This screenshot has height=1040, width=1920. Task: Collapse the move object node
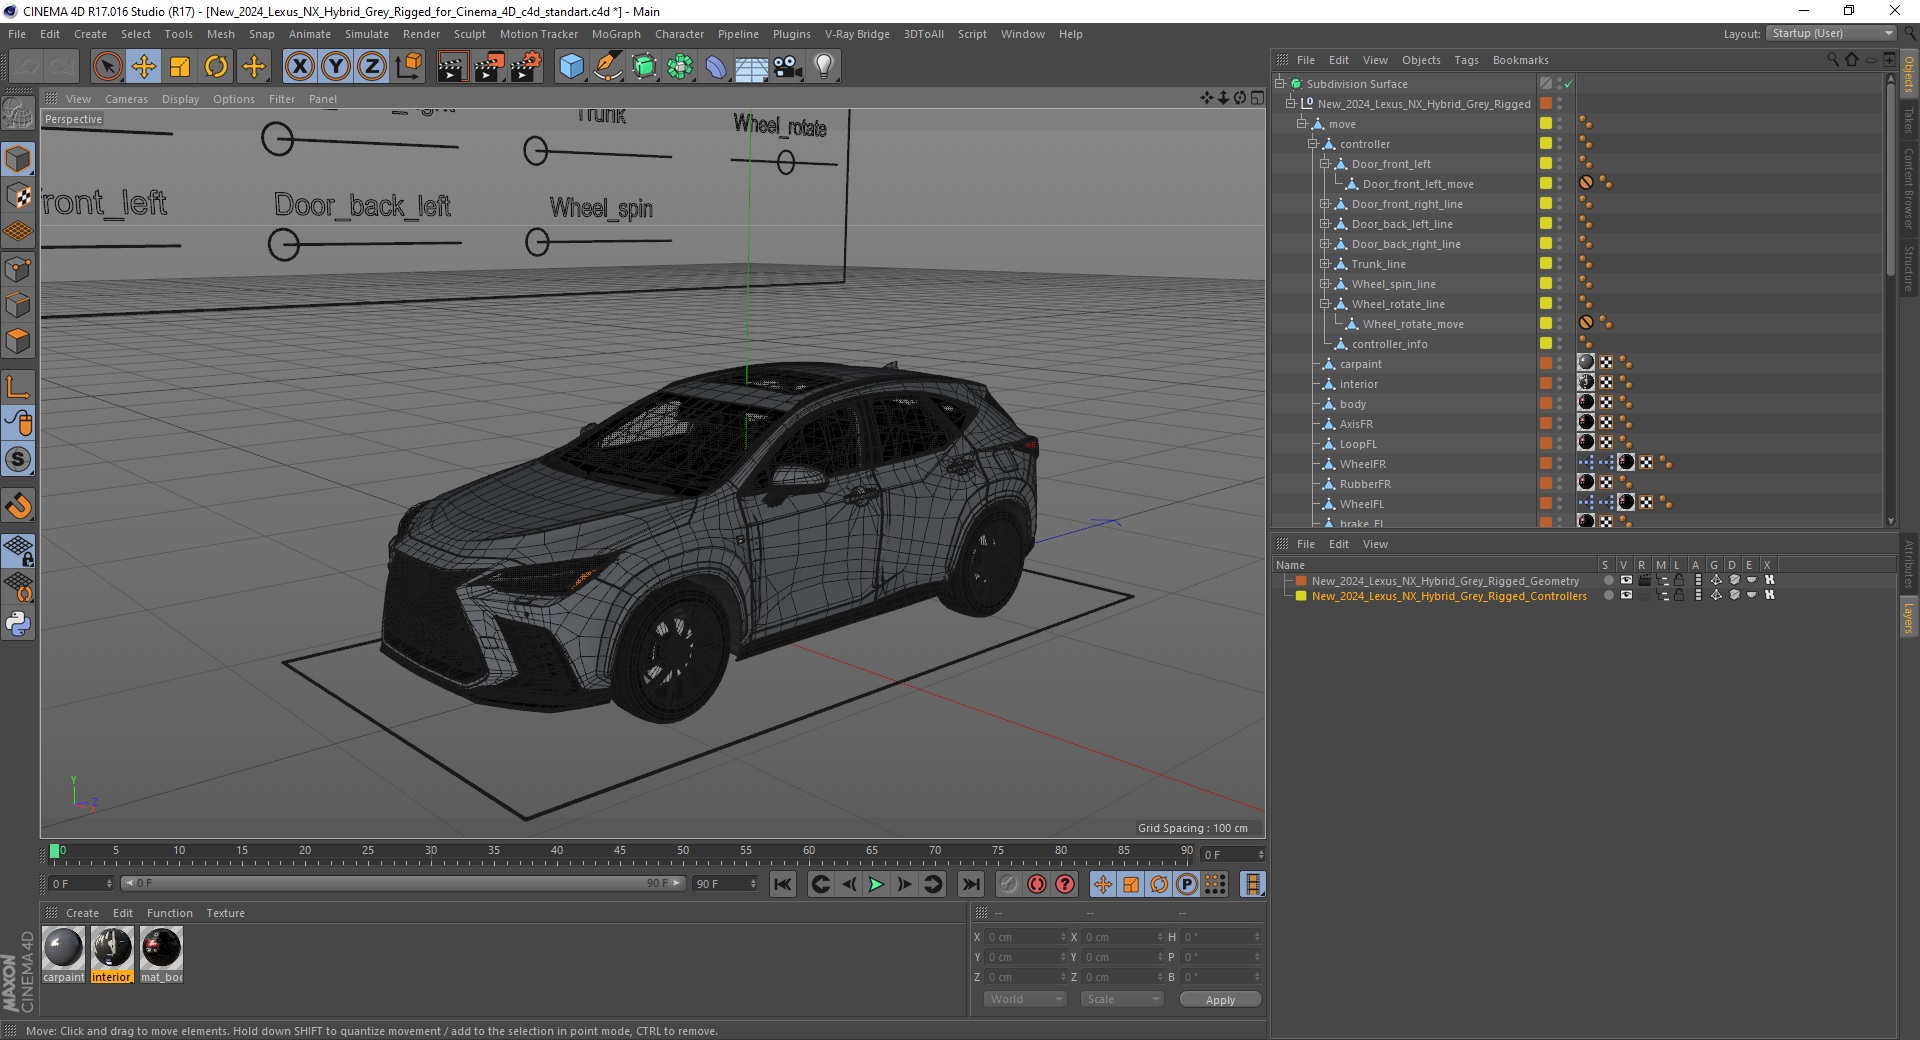click(1302, 124)
